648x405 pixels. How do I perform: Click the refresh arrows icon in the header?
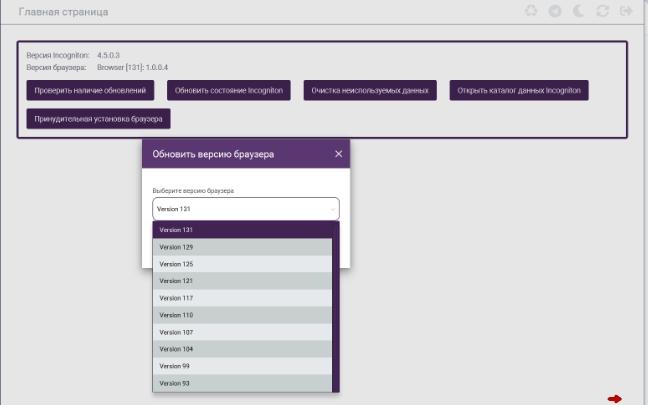[603, 11]
